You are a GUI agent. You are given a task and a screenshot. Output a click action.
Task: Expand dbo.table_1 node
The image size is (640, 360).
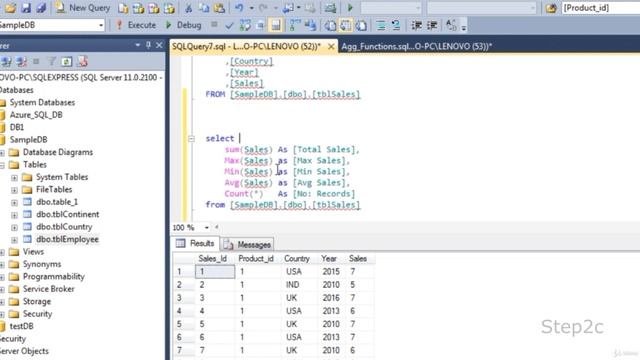point(14,202)
